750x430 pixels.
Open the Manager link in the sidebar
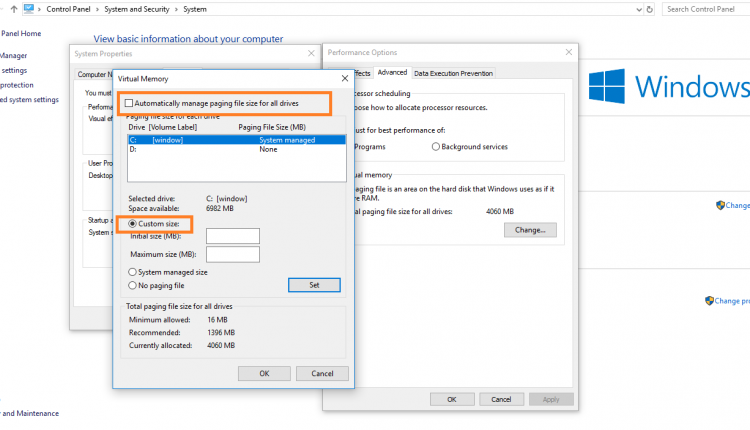(x=13, y=55)
